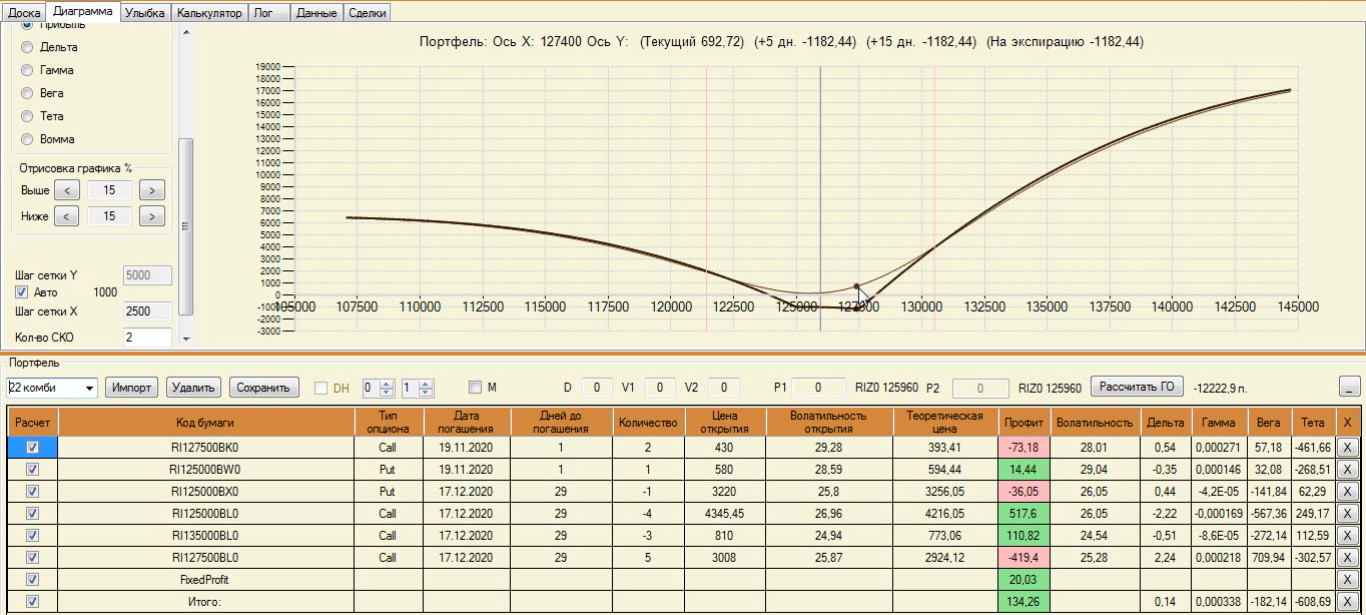This screenshot has height=615, width=1366.
Task: Click the D value input field
Action: (597, 387)
